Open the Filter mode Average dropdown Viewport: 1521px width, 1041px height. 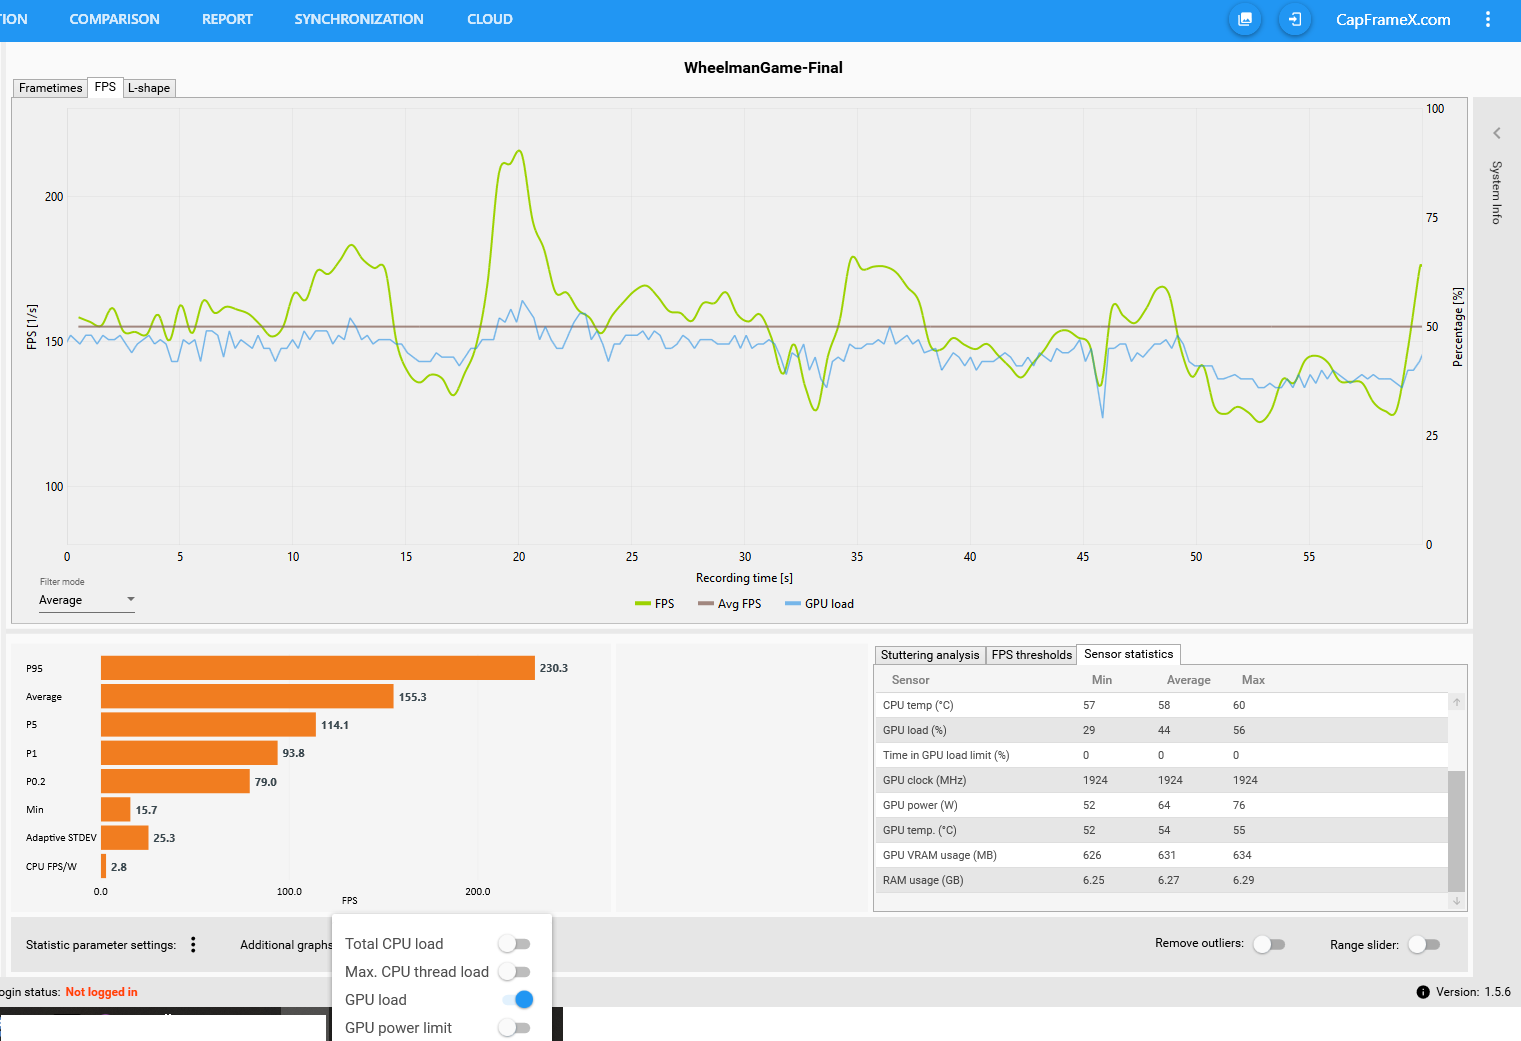pos(86,600)
